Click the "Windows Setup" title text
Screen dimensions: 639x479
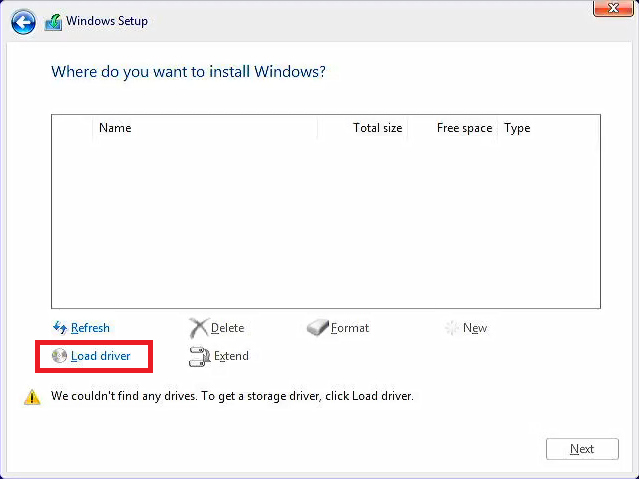(107, 21)
